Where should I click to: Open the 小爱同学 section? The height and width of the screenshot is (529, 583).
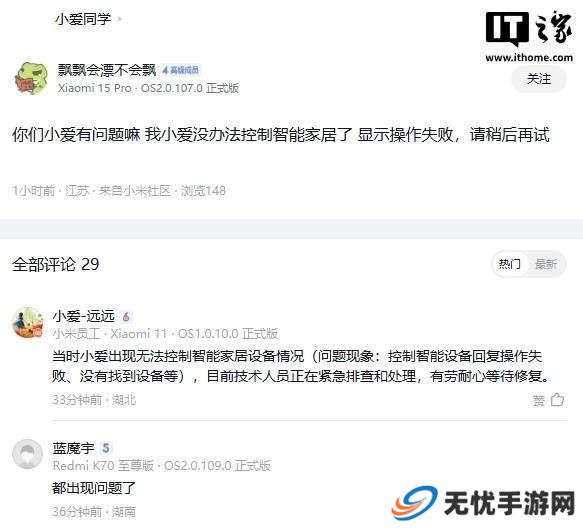[83, 19]
